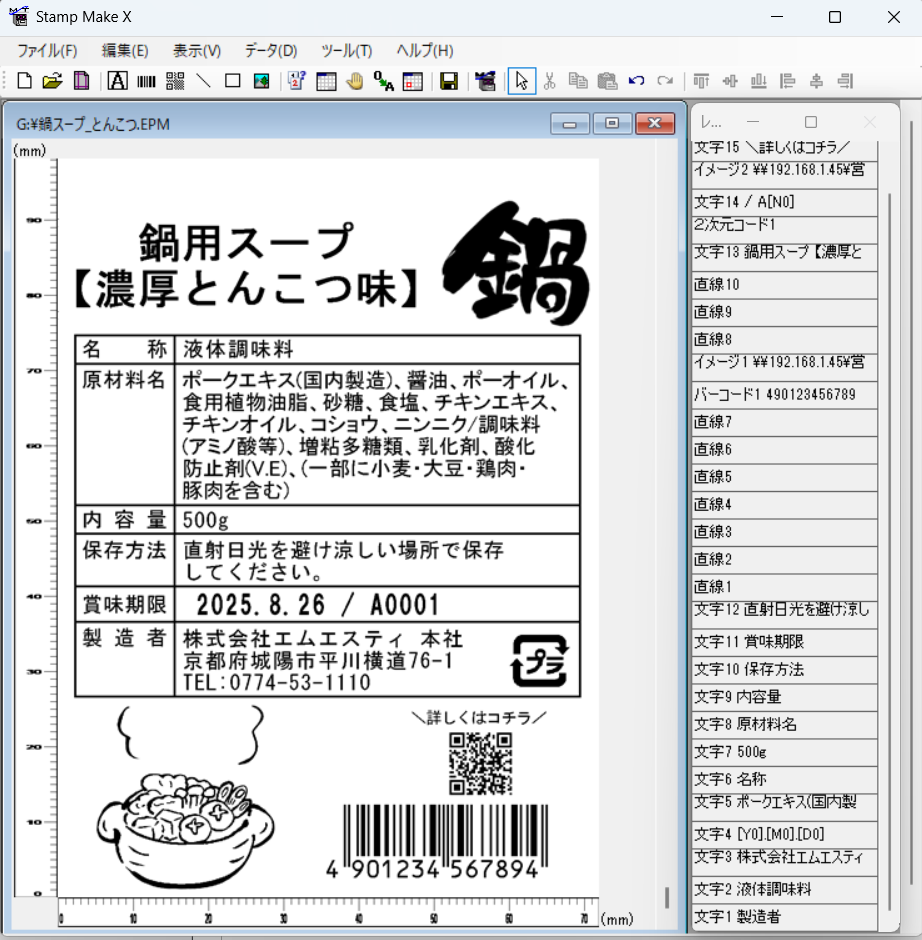Viewport: 922px width, 940px height.
Task: Select layer 文字15 ＼詳しくはコチラ／
Action: point(784,149)
